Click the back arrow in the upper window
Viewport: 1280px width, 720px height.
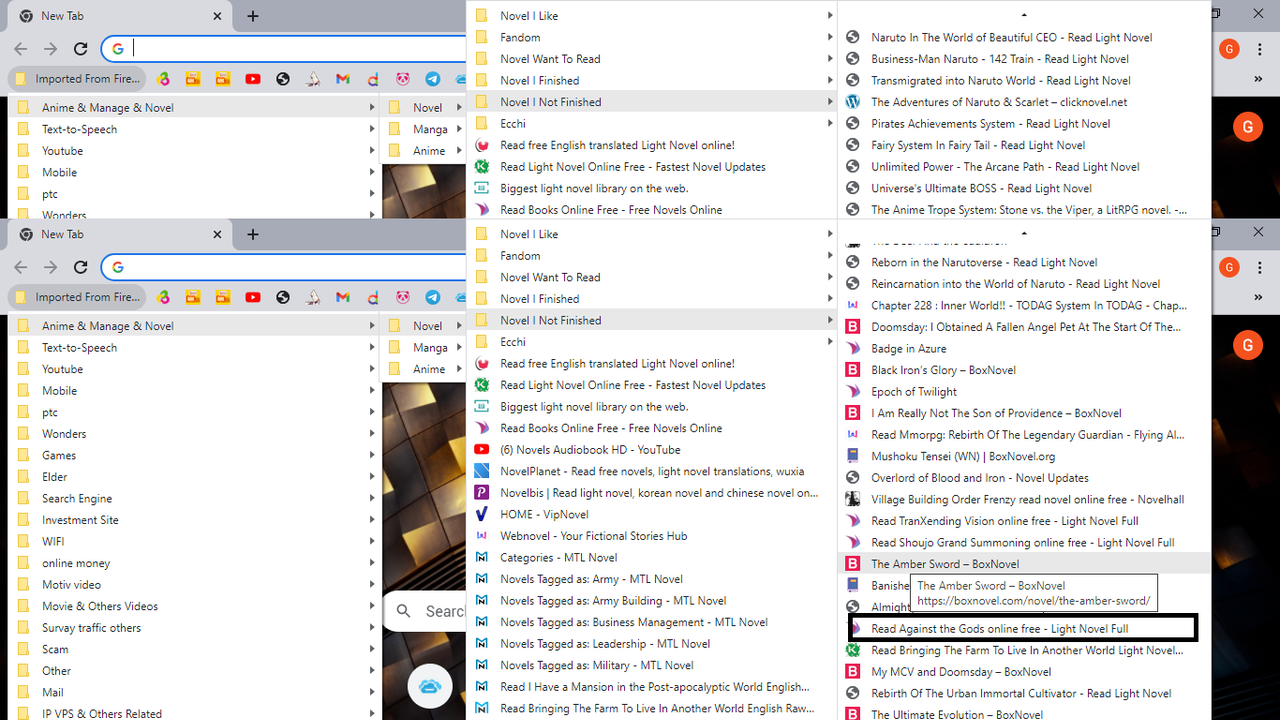click(21, 49)
